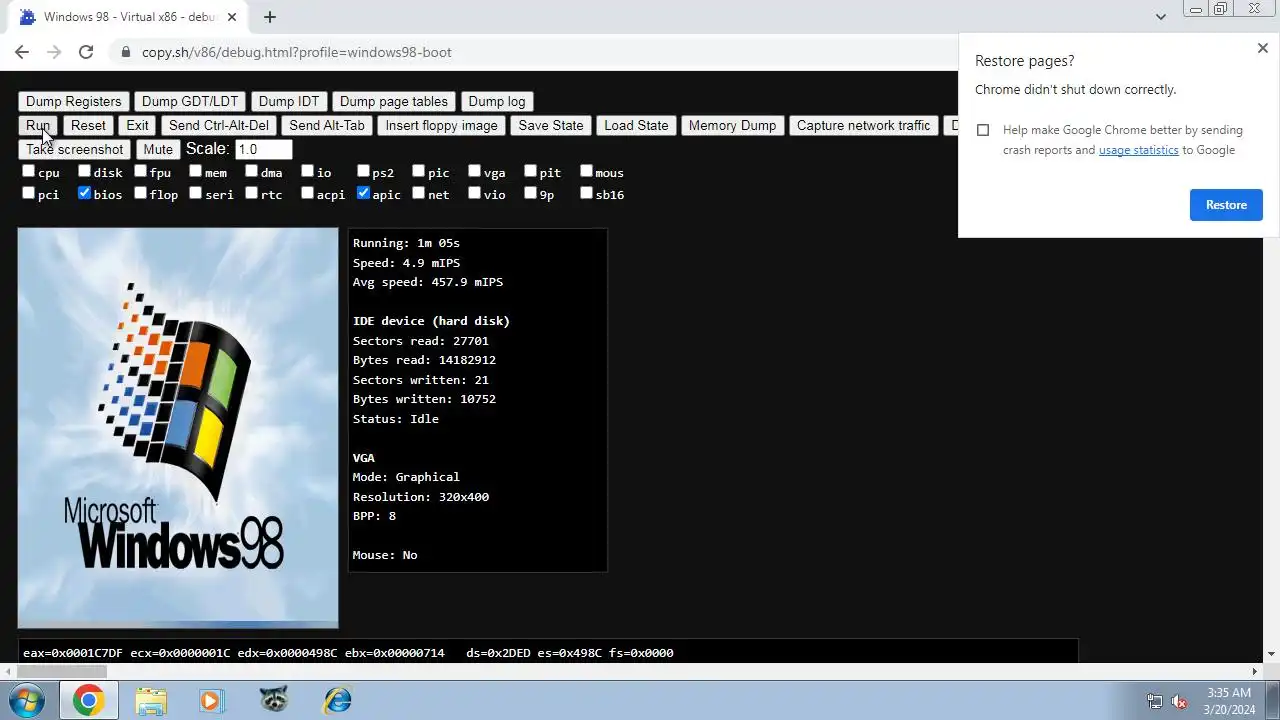
Task: Enable the net log checkbox
Action: coord(419,193)
